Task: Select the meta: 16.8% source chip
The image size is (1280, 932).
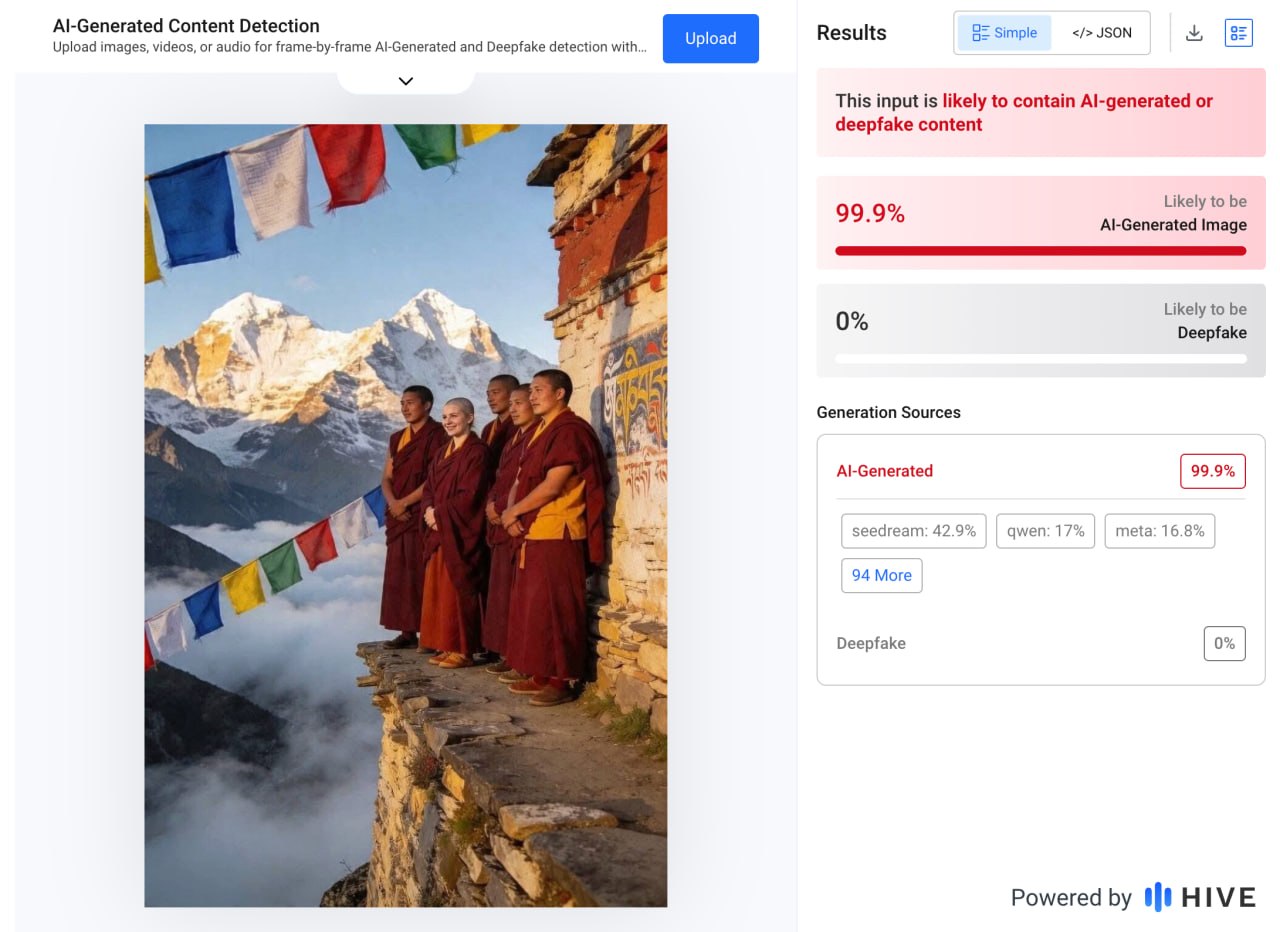Action: [1159, 531]
